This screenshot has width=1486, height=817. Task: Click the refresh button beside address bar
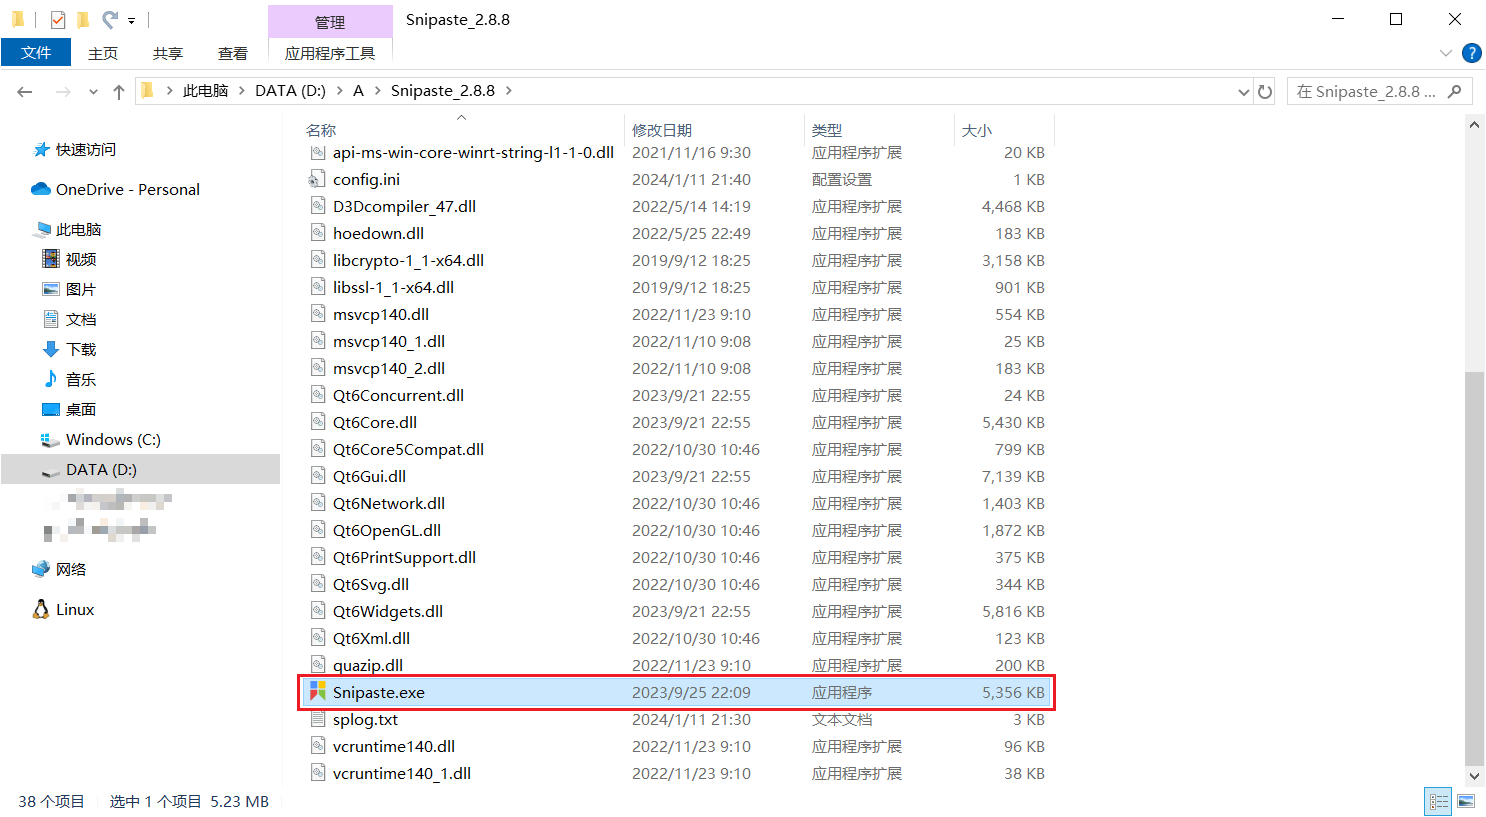1265,92
